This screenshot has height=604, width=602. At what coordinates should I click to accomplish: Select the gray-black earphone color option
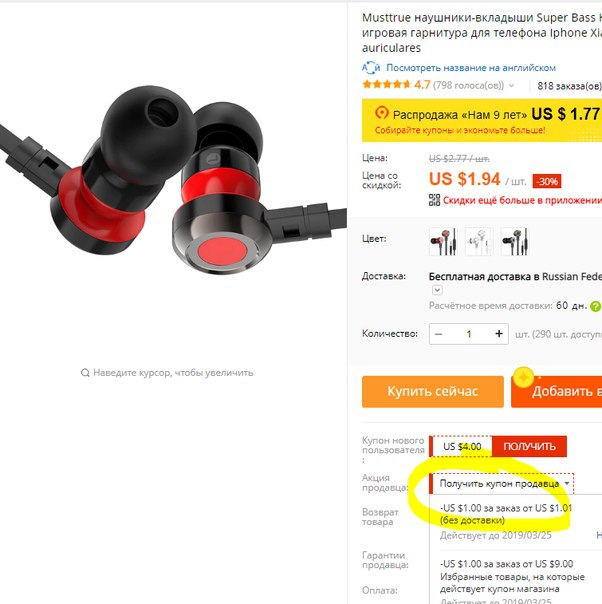point(515,242)
